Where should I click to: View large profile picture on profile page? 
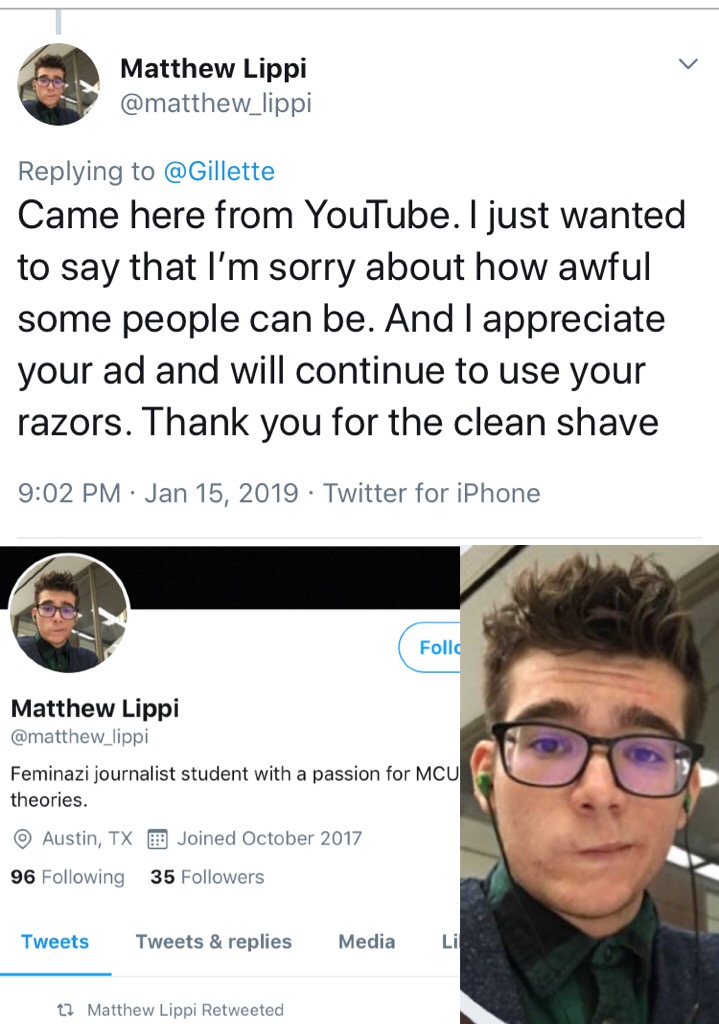pyautogui.click(x=69, y=614)
